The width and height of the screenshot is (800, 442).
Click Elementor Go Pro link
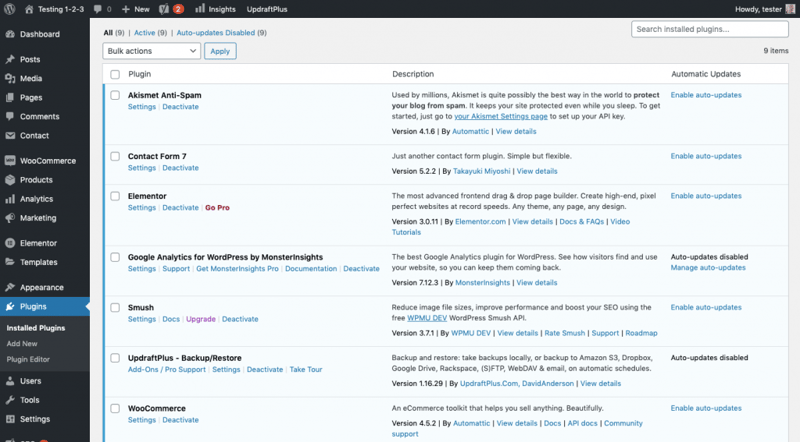217,208
